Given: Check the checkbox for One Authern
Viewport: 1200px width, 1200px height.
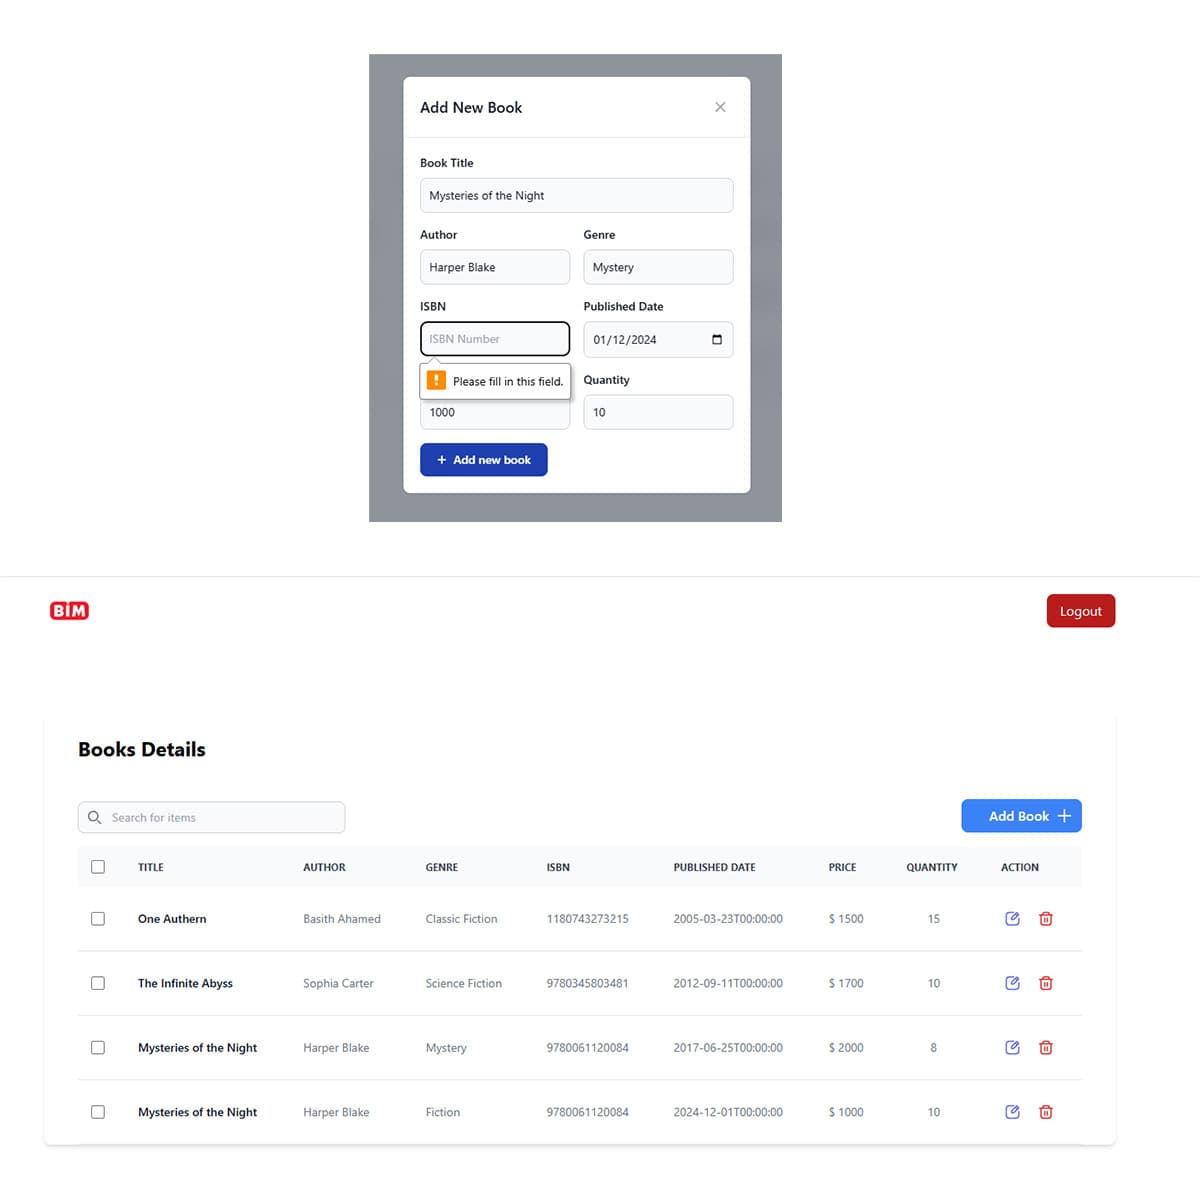Looking at the screenshot, I should click(97, 918).
